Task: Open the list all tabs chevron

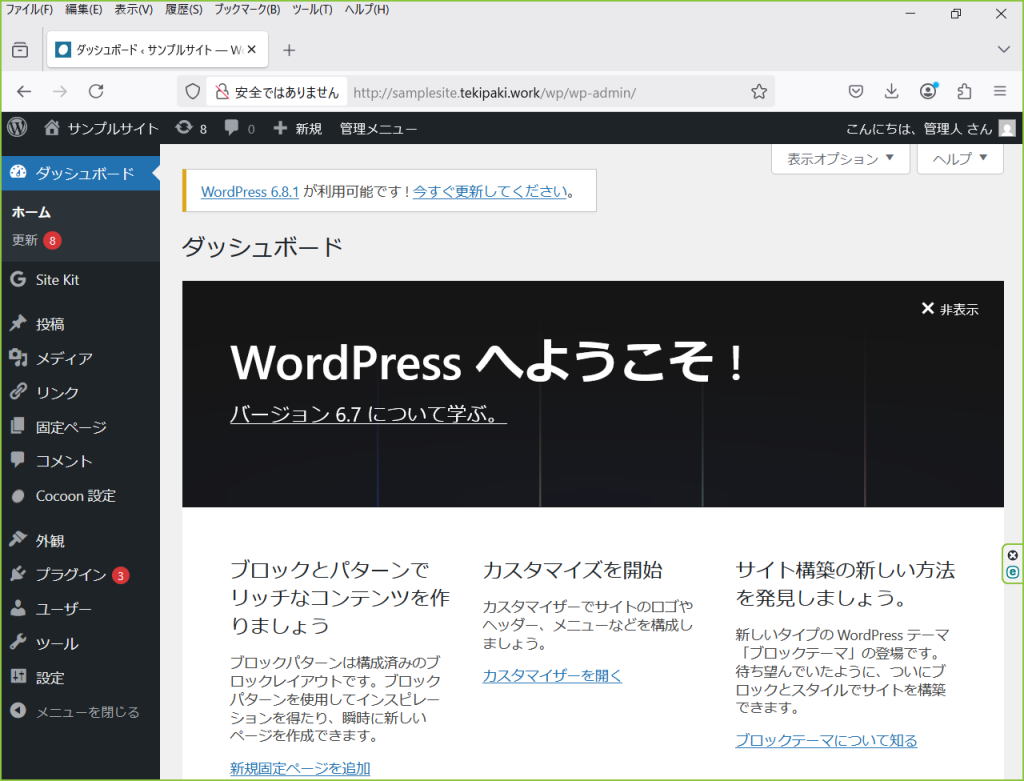Action: [x=1004, y=49]
